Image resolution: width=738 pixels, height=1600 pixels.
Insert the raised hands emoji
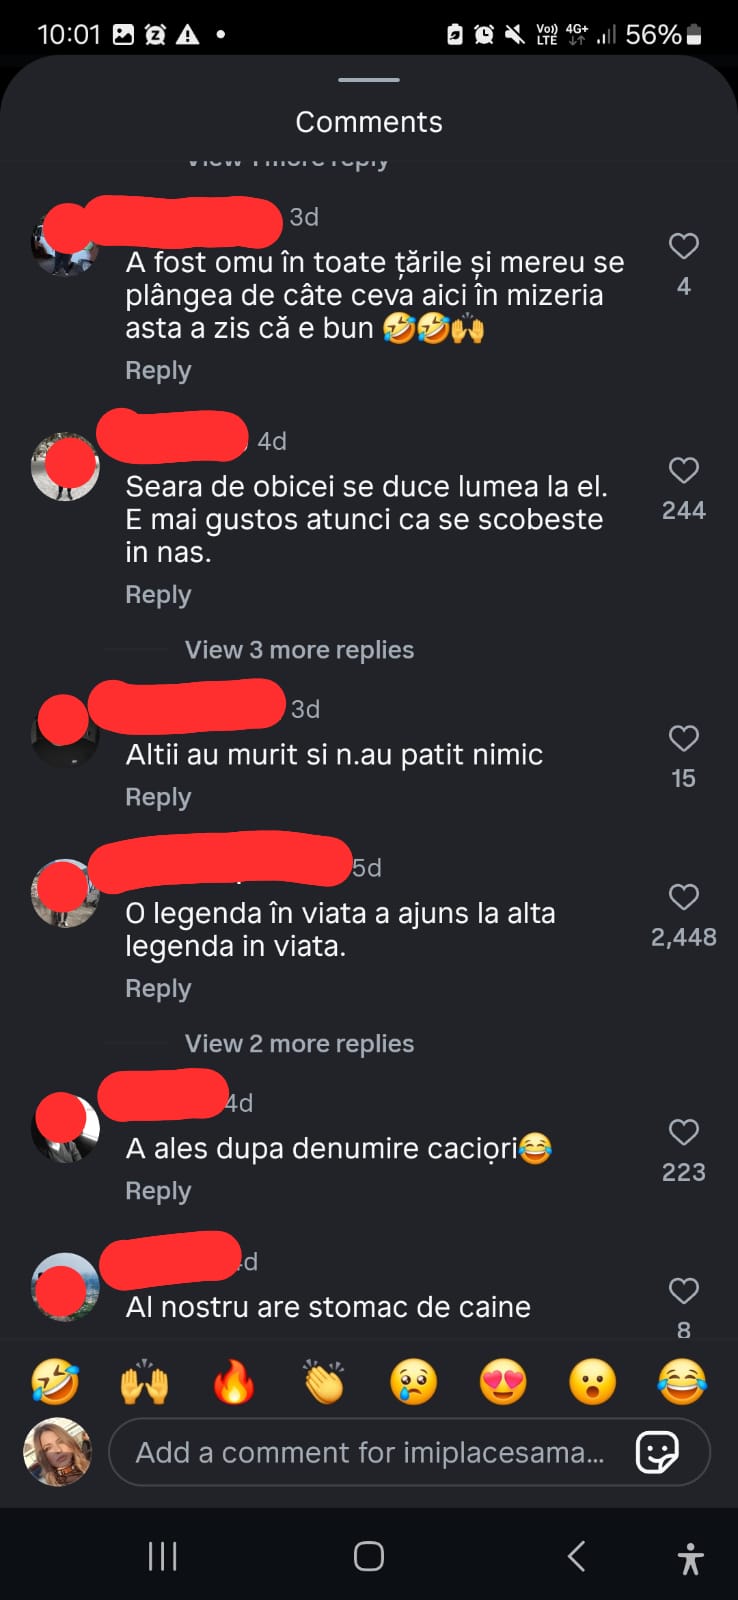[145, 1382]
